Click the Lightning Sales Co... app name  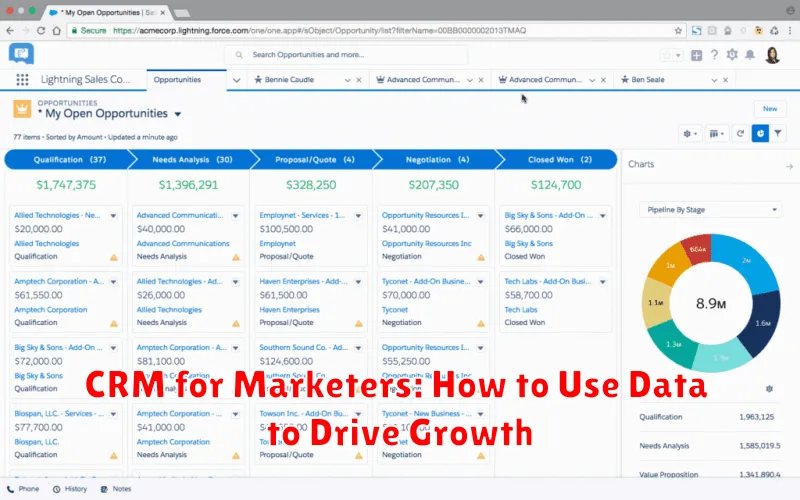[x=85, y=80]
